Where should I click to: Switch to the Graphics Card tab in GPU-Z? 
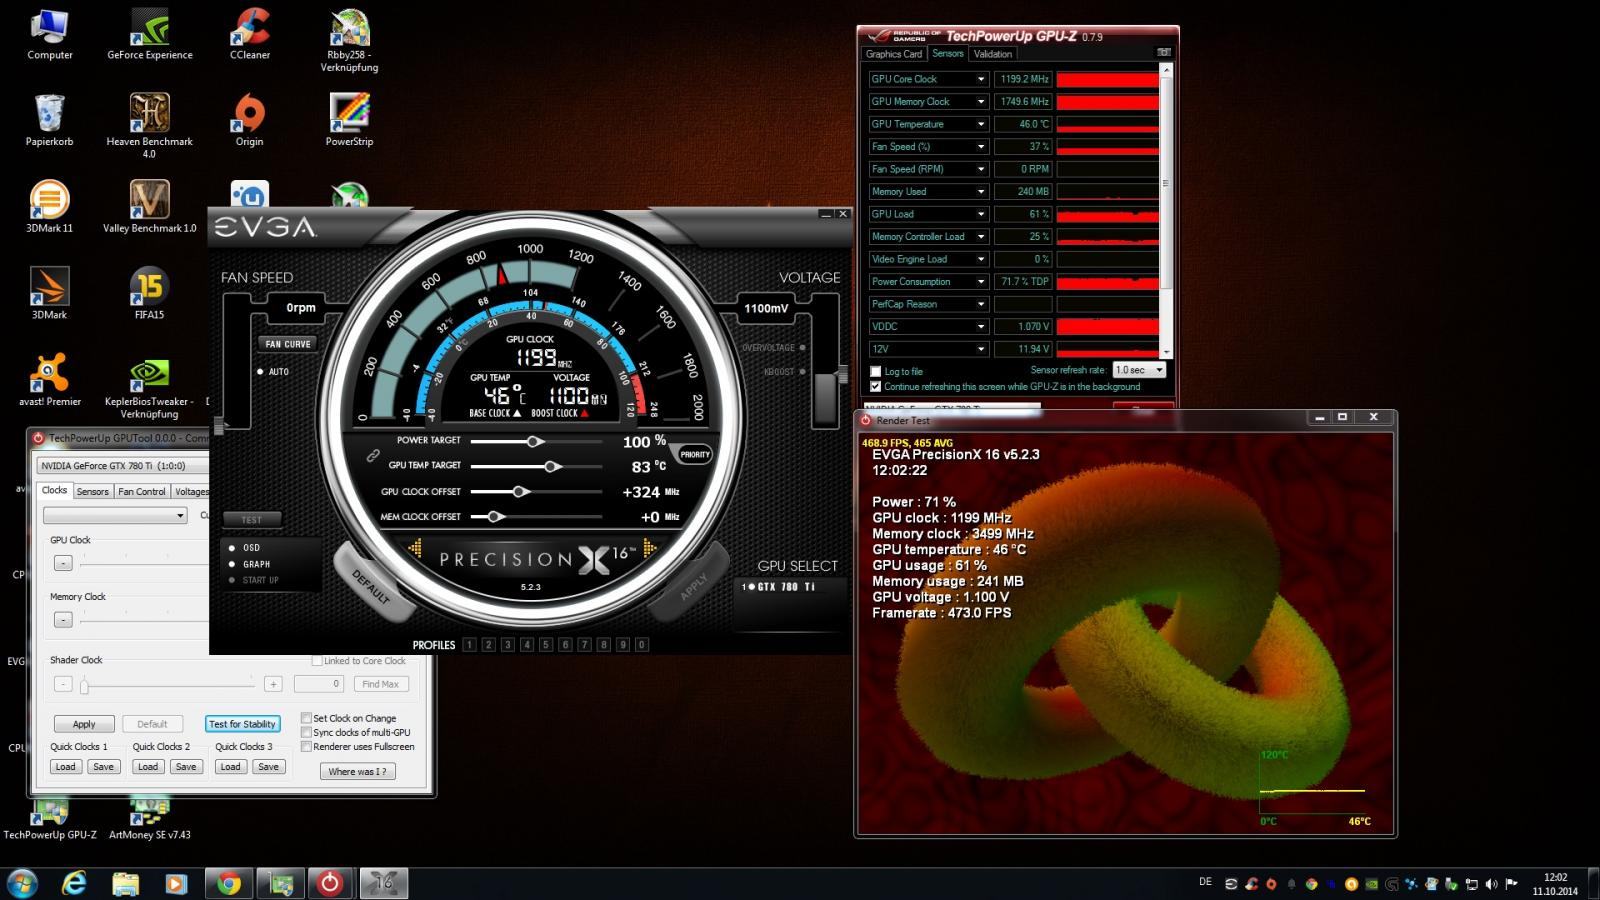coord(894,54)
